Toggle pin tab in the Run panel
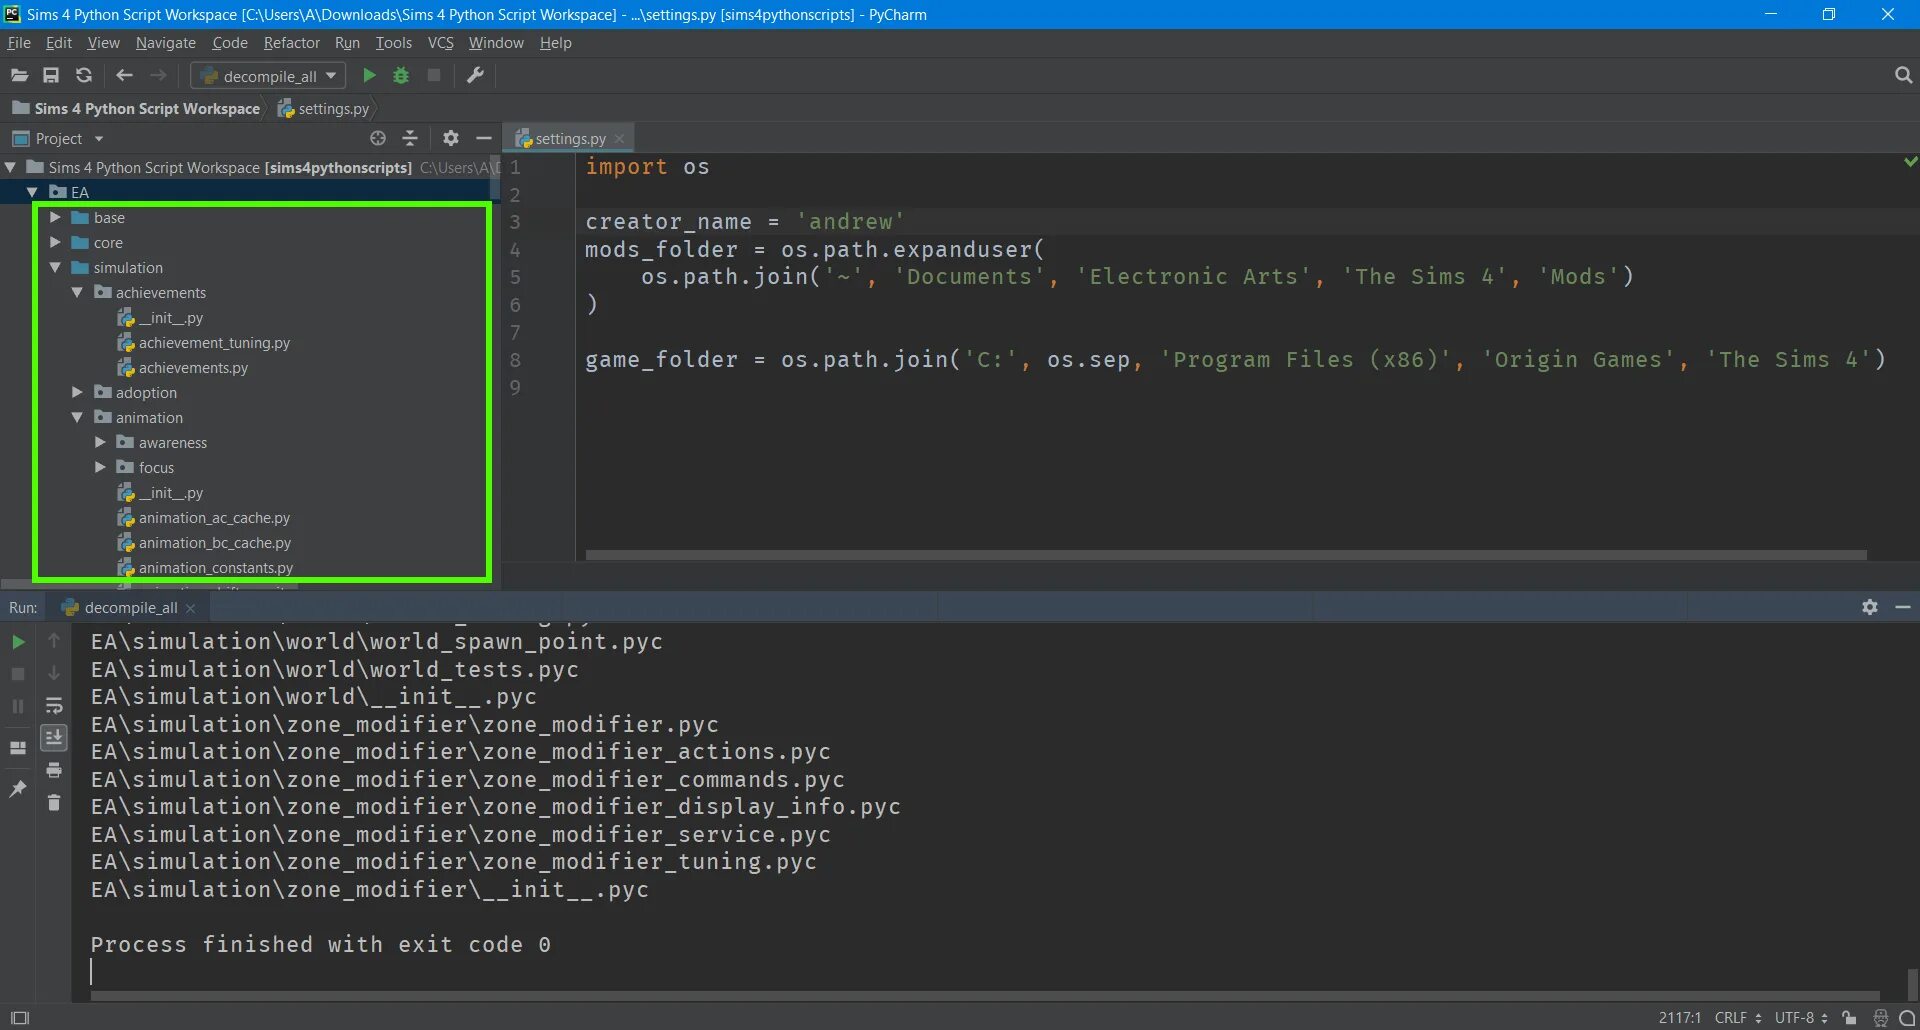This screenshot has height=1030, width=1920. [x=18, y=788]
